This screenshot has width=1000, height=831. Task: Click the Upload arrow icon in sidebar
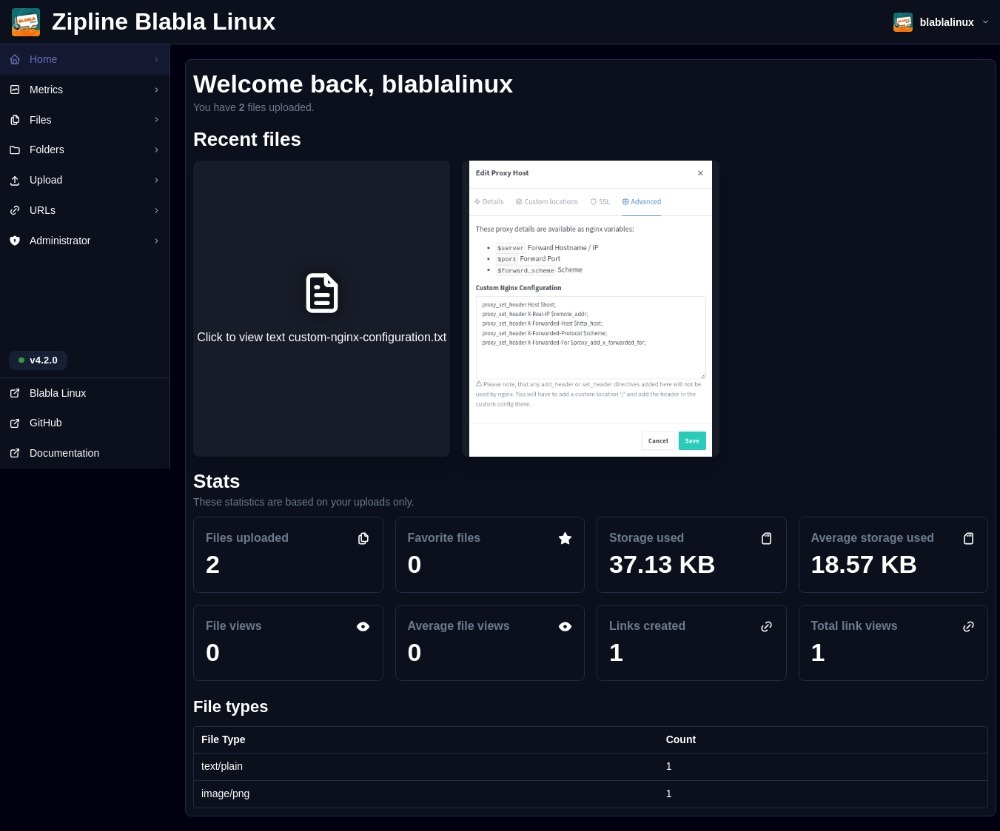tap(15, 181)
